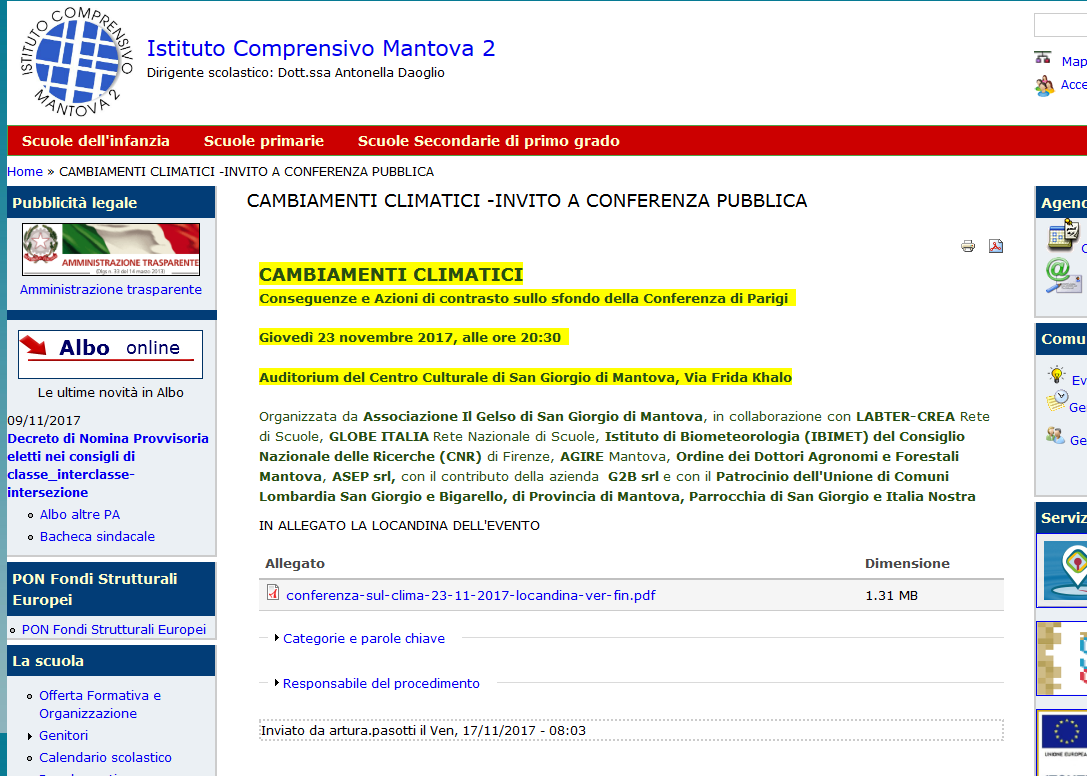Viewport: 1087px width, 776px height.
Task: Click the Allegato column header
Action: coord(295,563)
